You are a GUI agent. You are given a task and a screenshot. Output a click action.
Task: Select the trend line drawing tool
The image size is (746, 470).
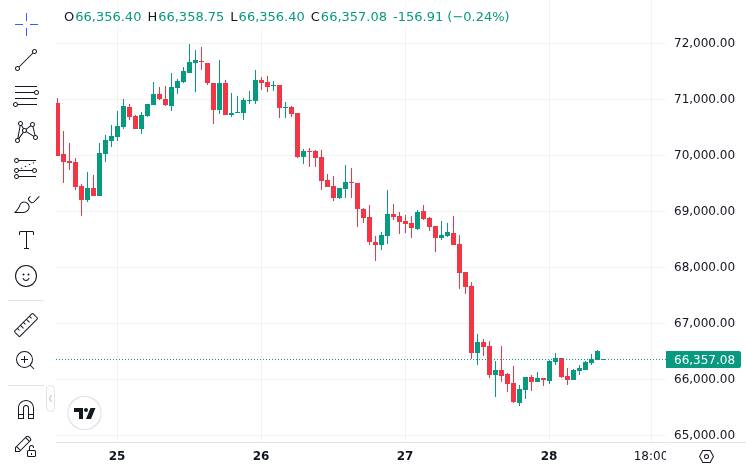pyautogui.click(x=26, y=60)
